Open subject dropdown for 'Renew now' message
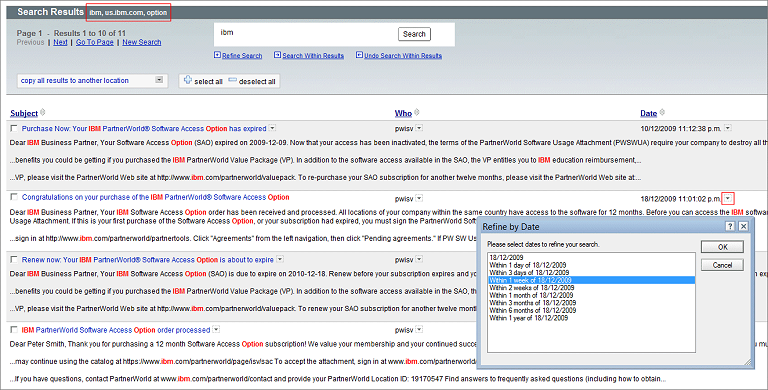This screenshot has height=390, width=768. click(280, 259)
